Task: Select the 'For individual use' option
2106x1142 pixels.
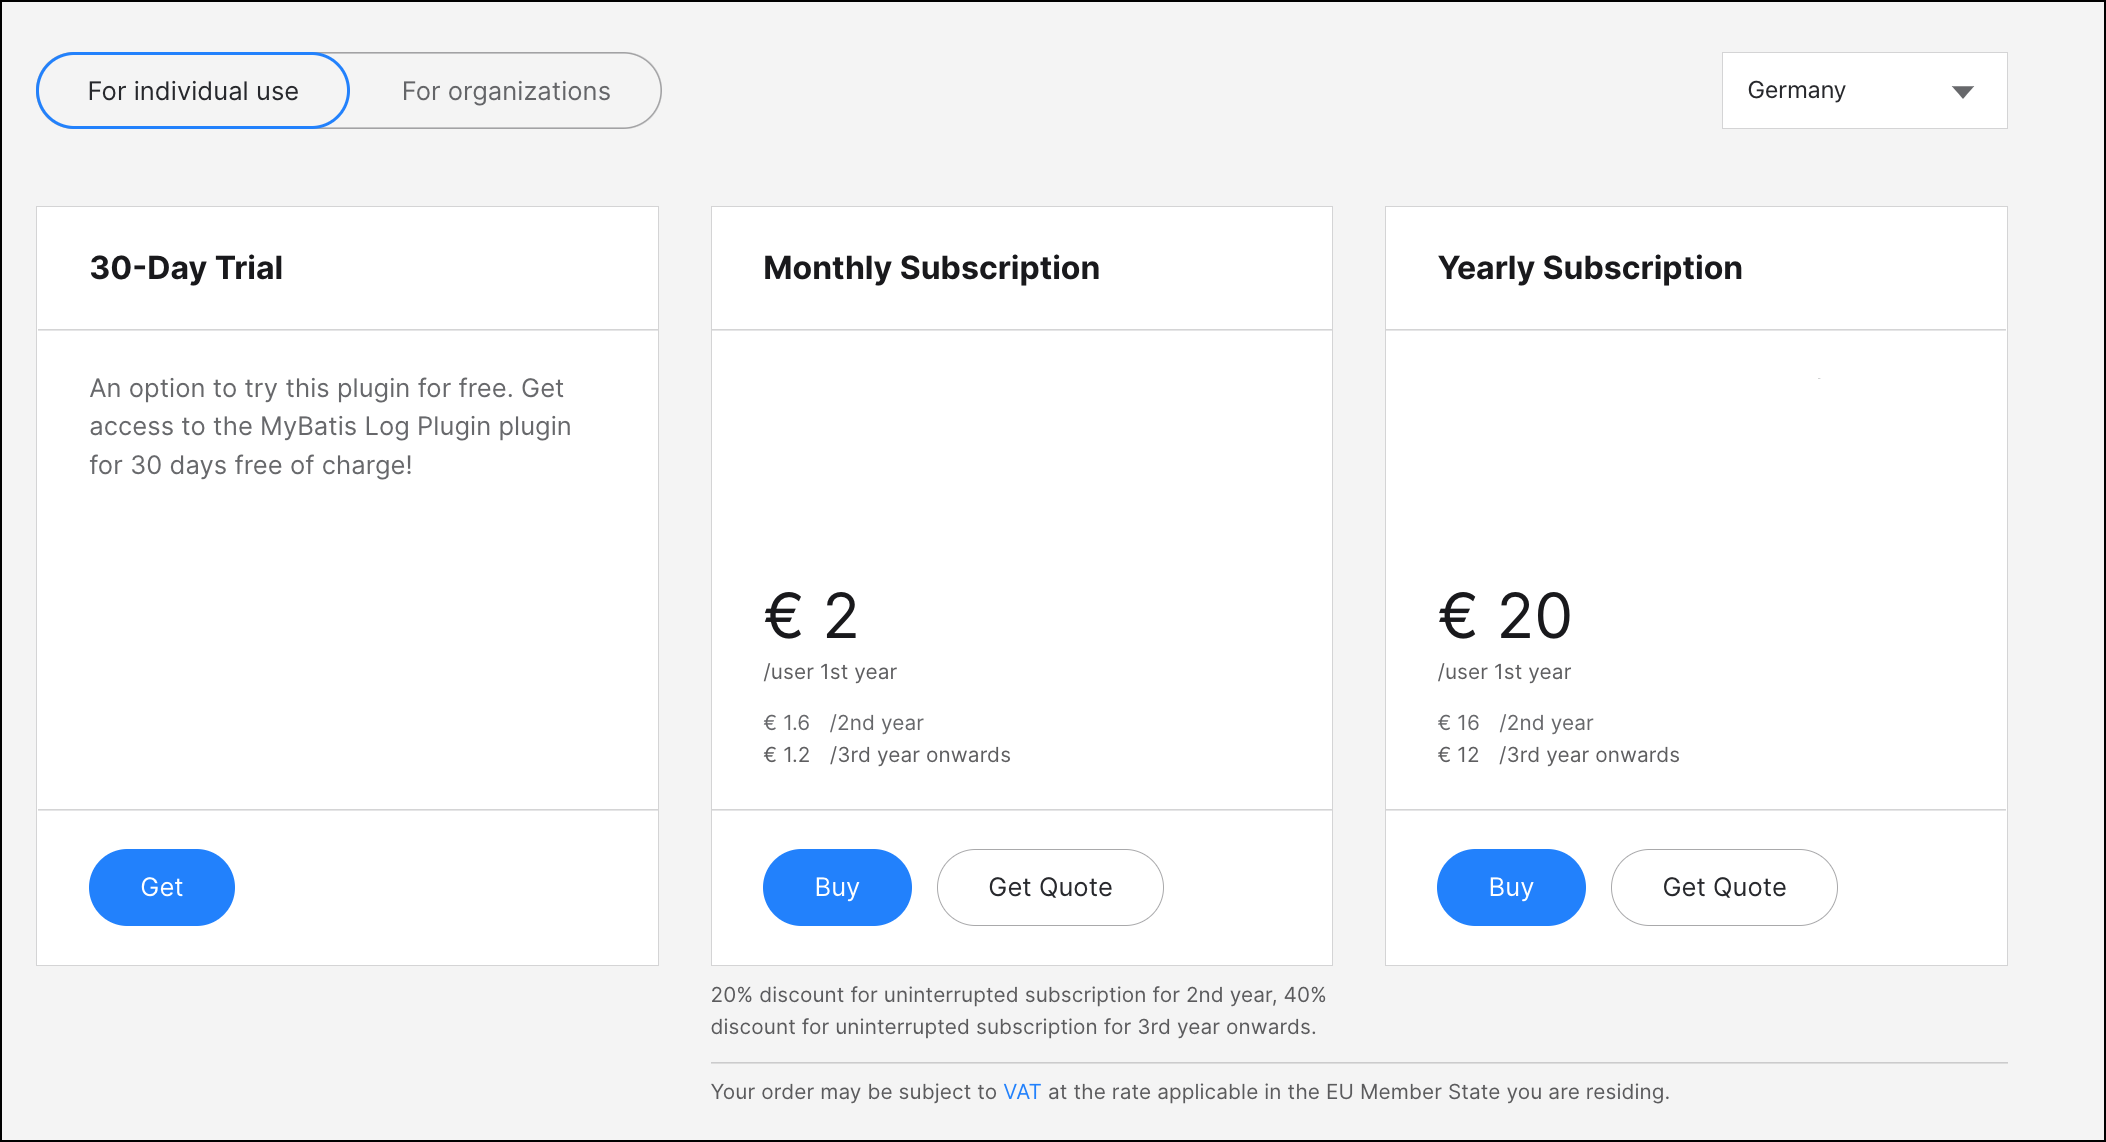Action: pyautogui.click(x=193, y=90)
